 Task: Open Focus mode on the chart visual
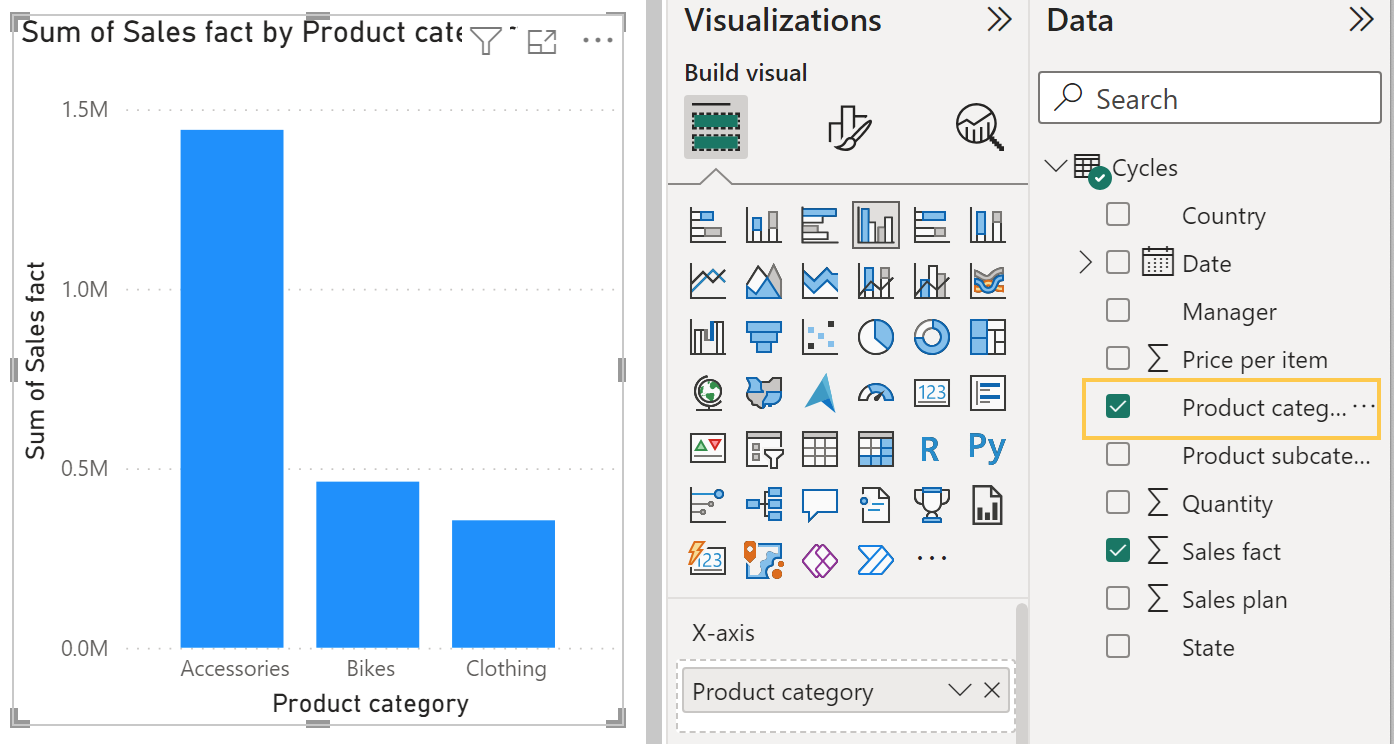(542, 41)
